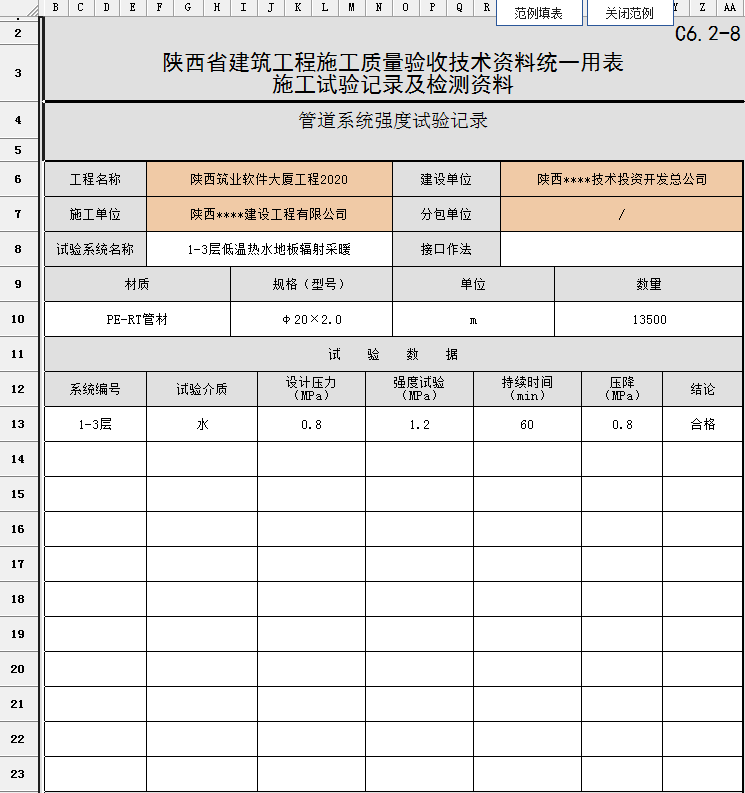745x793 pixels.
Task: Click the 接口作法 label cell
Action: [446, 249]
